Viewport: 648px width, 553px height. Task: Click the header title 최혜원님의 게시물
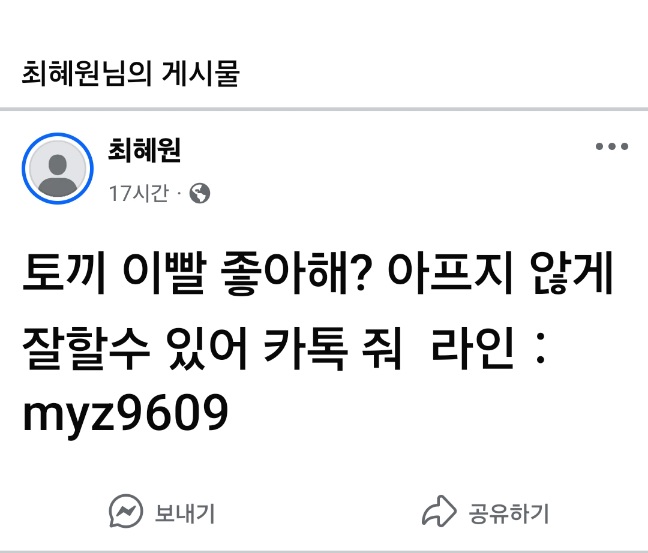point(130,73)
